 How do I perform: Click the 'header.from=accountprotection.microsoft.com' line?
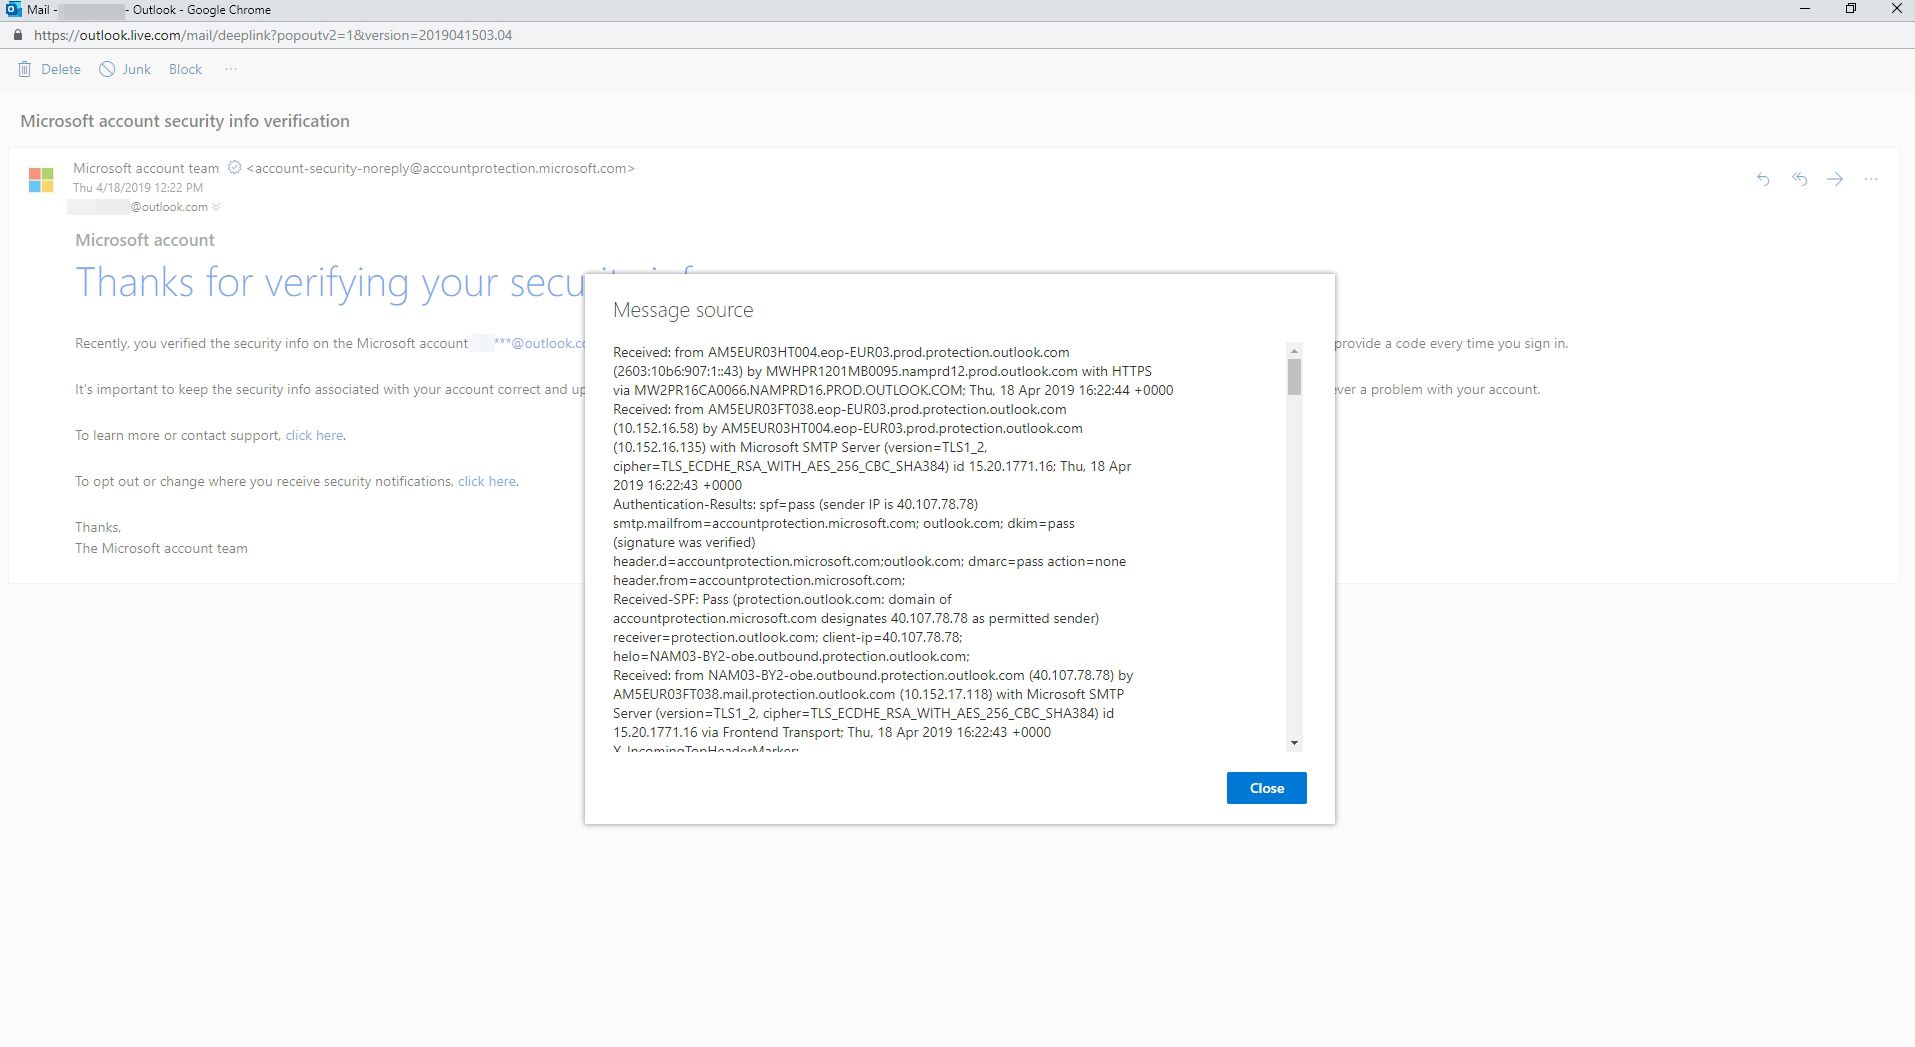pyautogui.click(x=759, y=580)
